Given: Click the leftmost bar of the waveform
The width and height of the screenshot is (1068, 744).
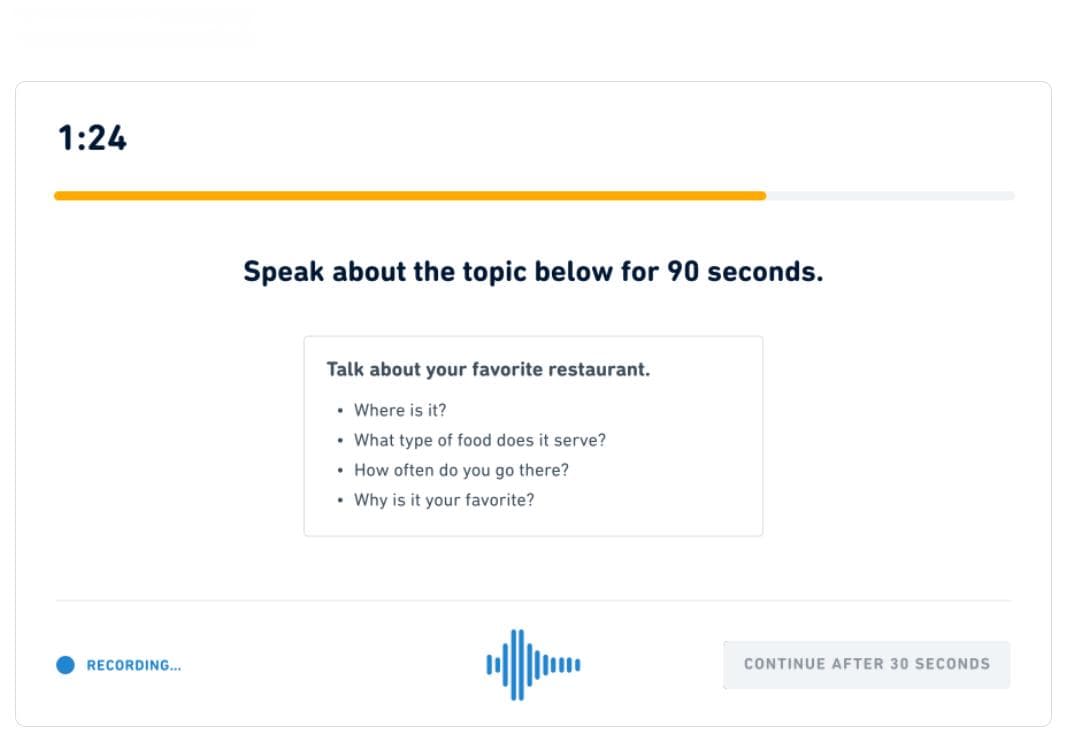Looking at the screenshot, I should pyautogui.click(x=489, y=665).
